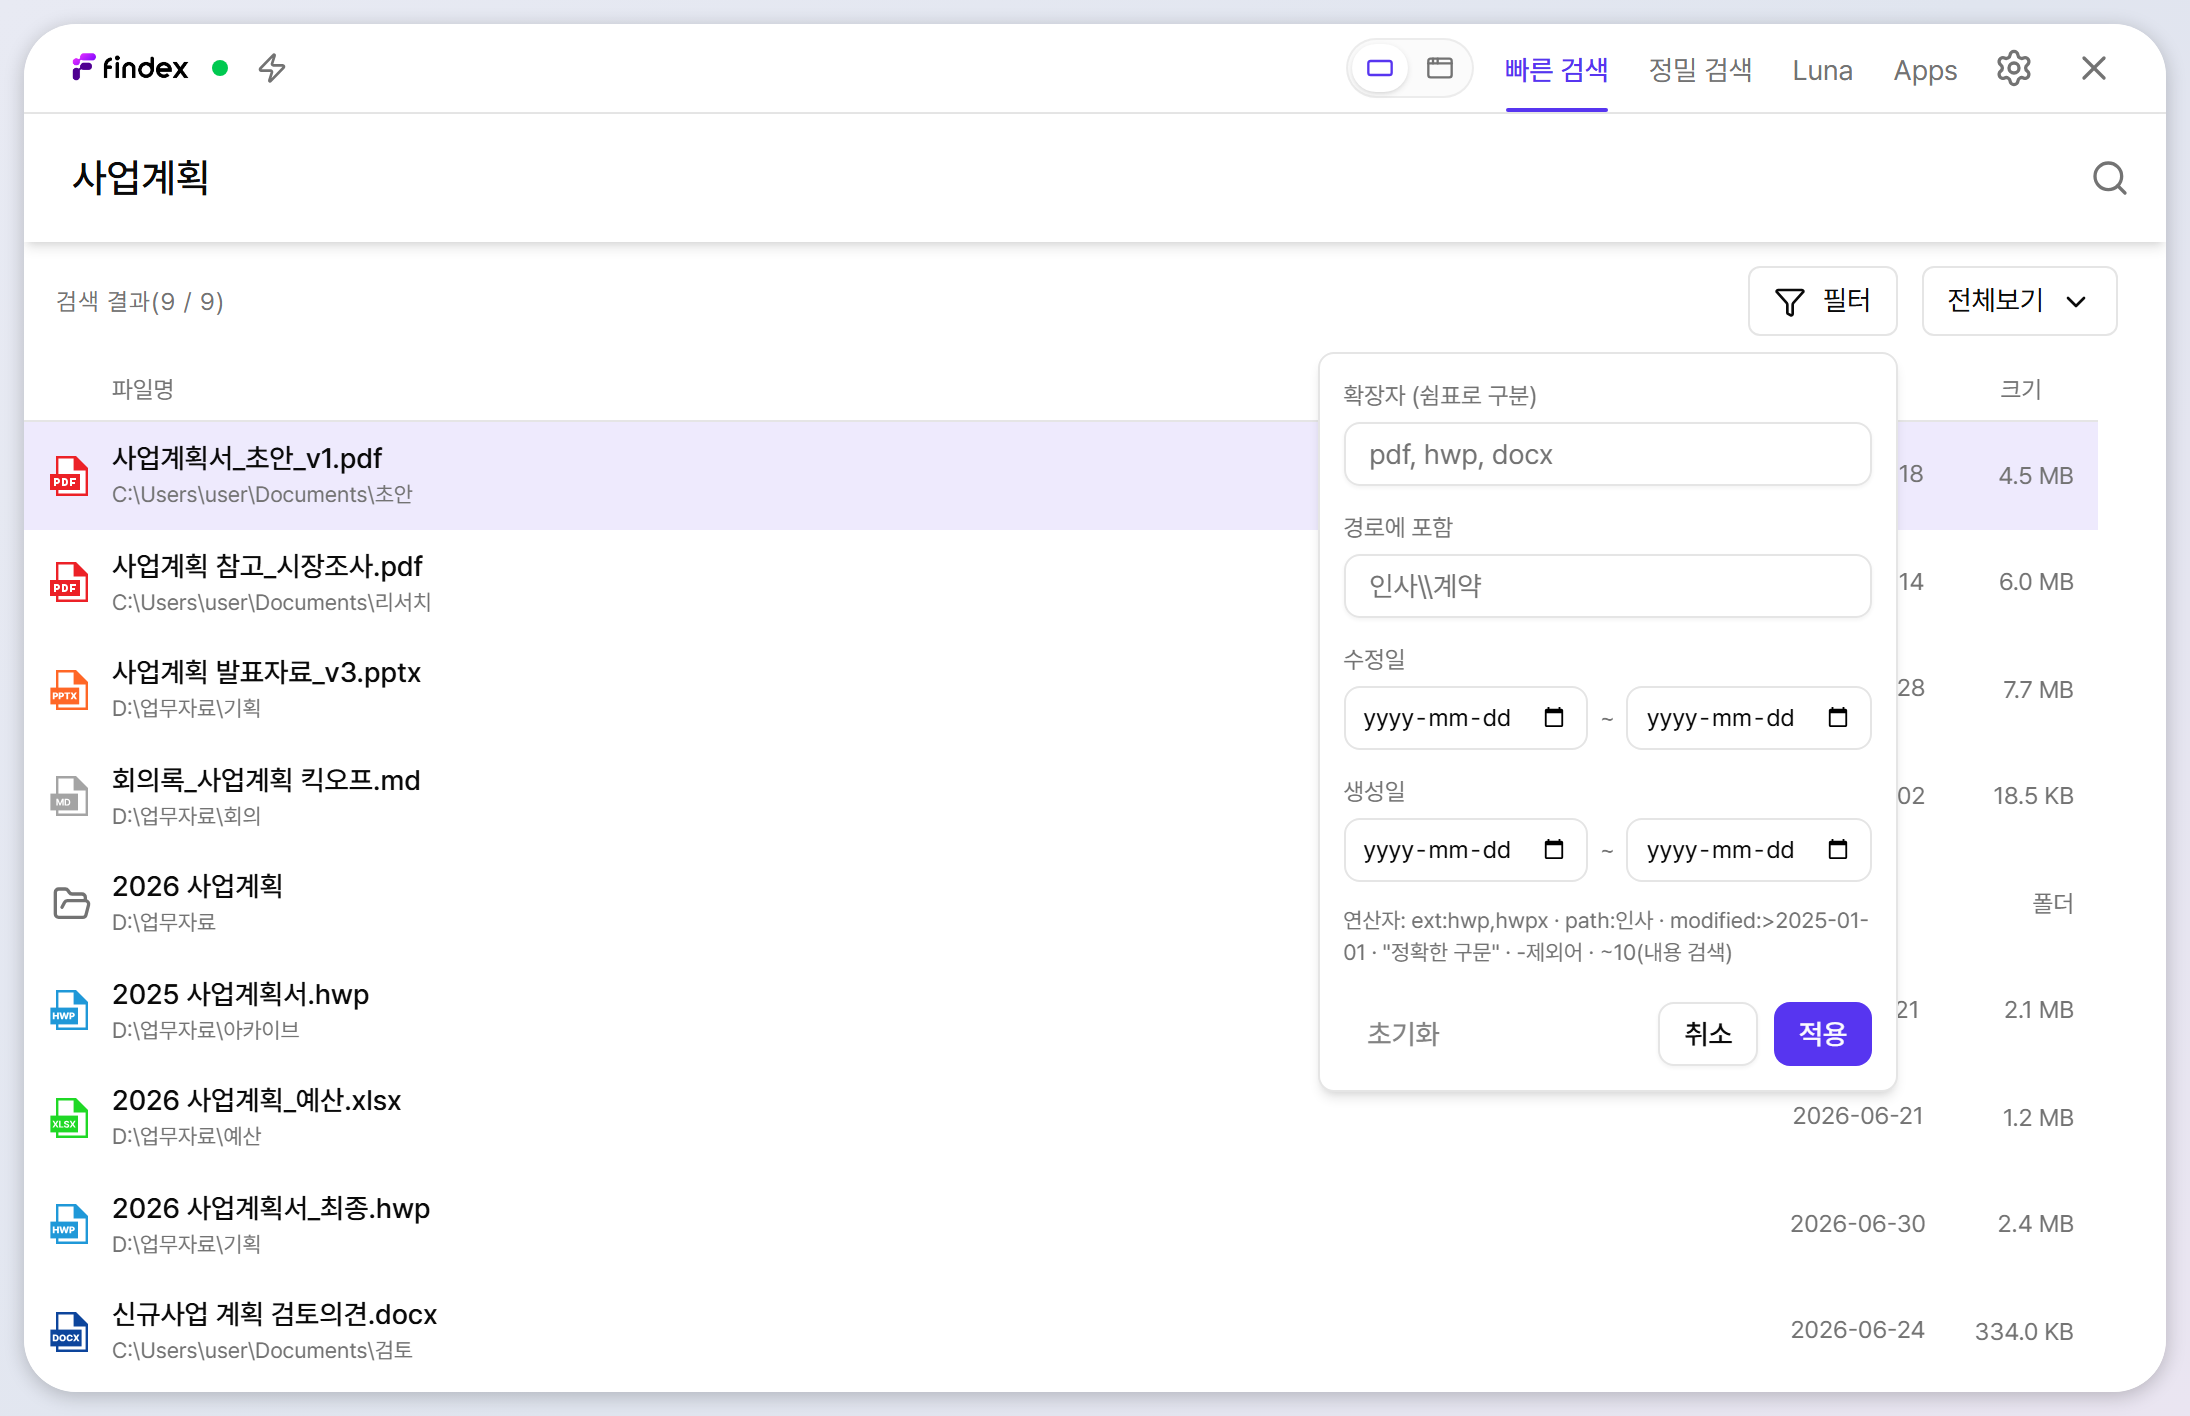Viewport: 2190px width, 1416px height.
Task: Click HWP icon of 2025 사업계획서.hwp
Action: pyautogui.click(x=69, y=1010)
